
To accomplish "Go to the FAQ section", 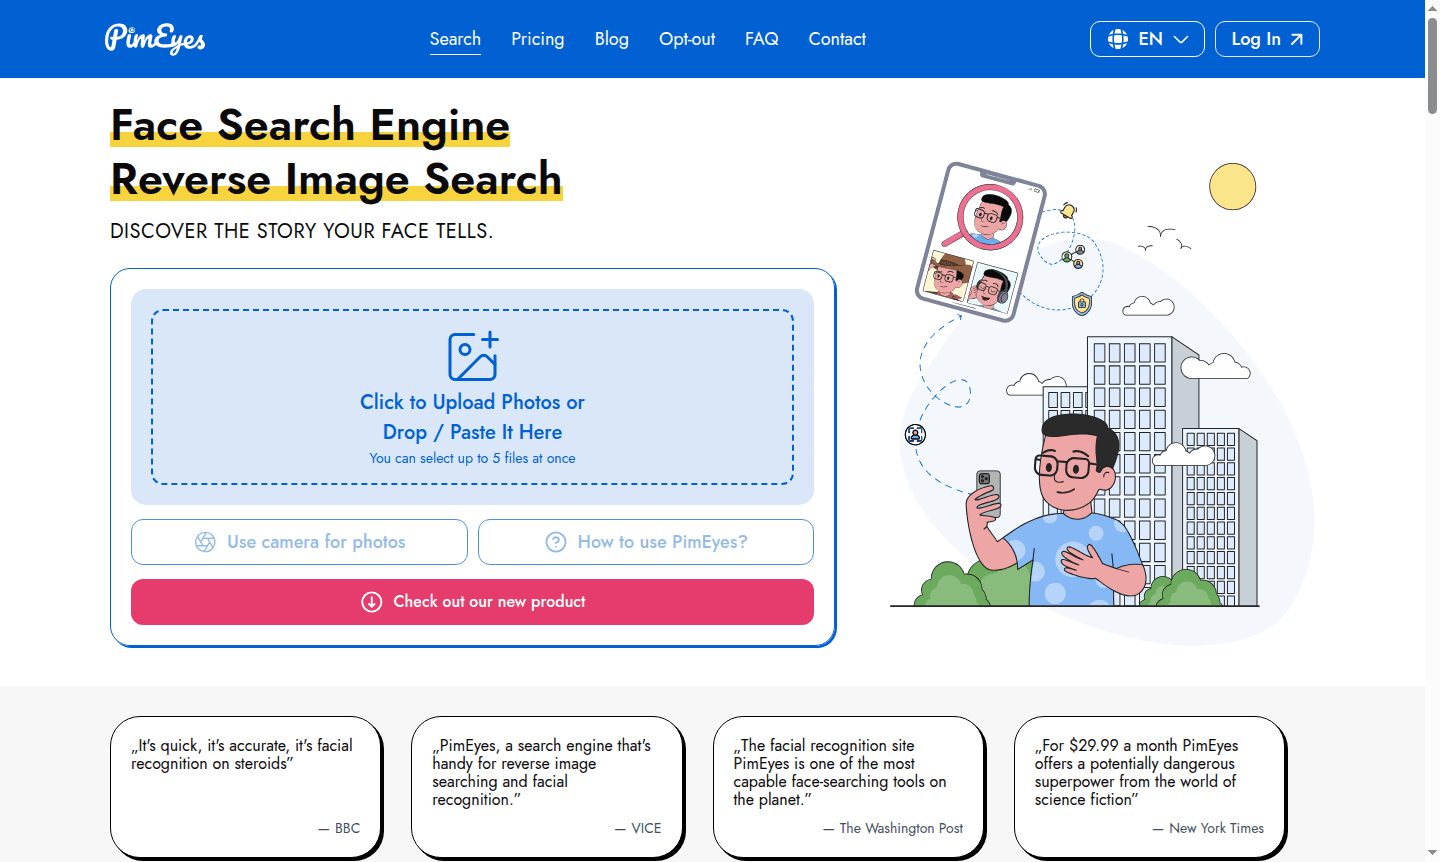I will [761, 38].
